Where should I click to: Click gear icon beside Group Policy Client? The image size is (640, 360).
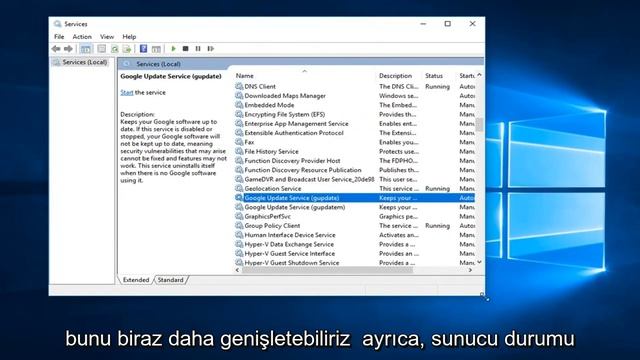(239, 226)
